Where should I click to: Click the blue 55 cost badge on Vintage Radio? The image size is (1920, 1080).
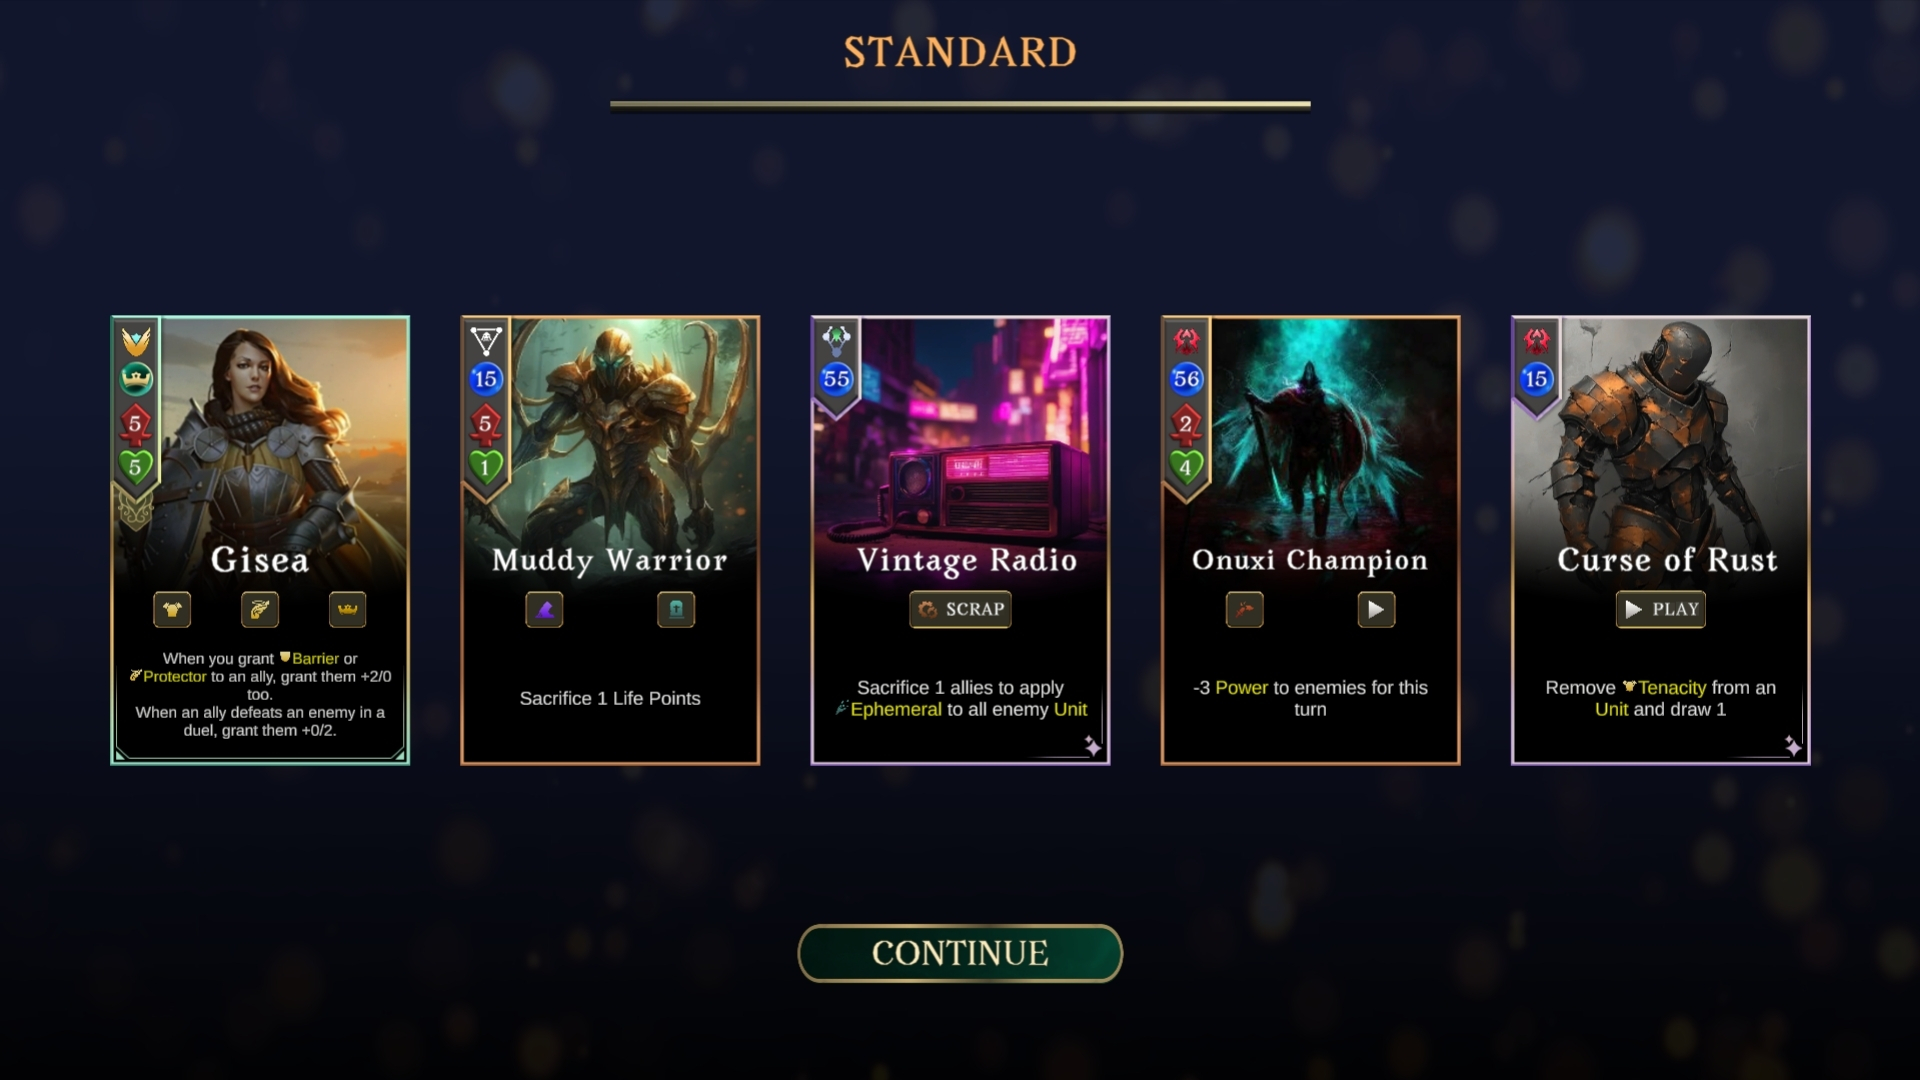click(836, 379)
